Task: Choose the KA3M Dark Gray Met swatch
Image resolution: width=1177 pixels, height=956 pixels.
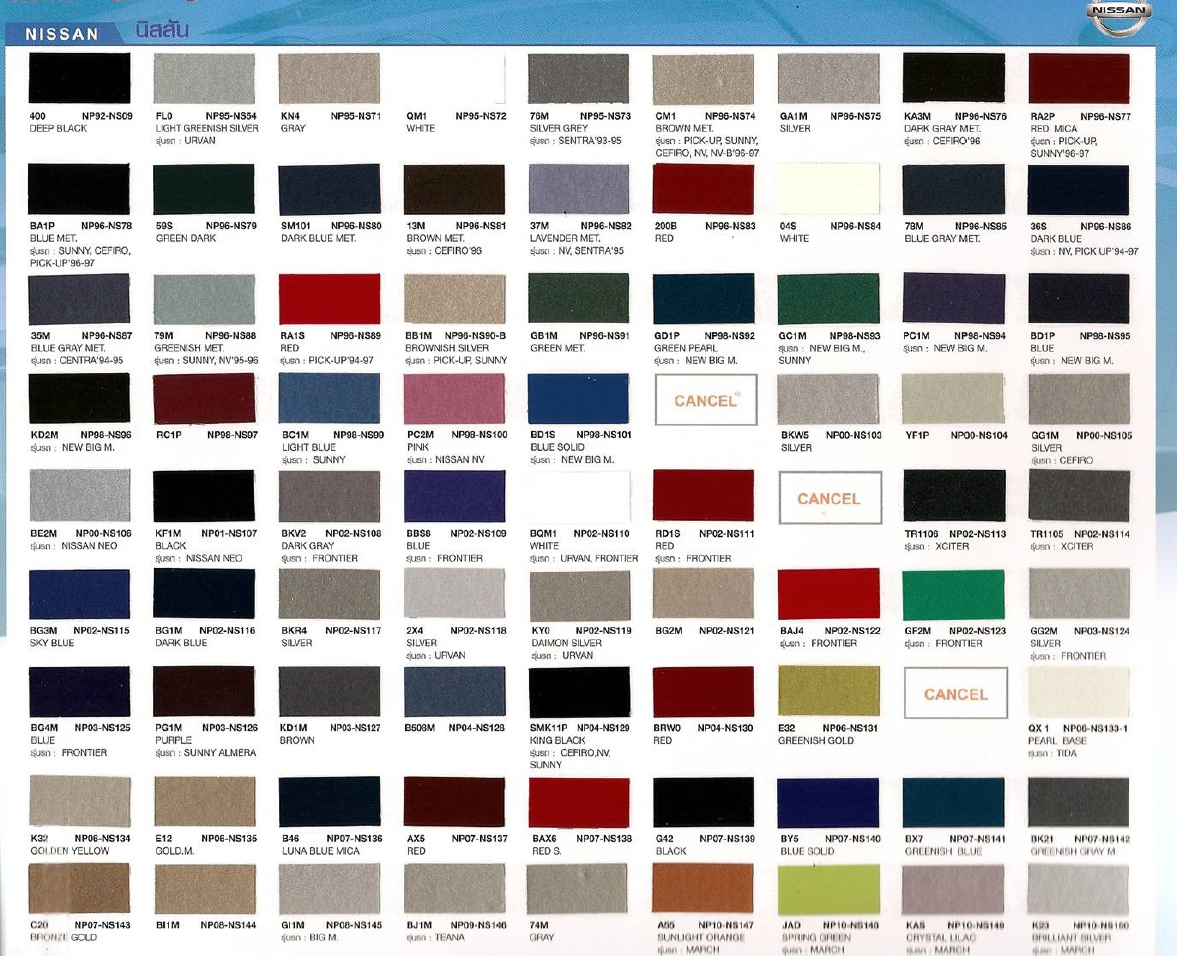Action: point(954,78)
